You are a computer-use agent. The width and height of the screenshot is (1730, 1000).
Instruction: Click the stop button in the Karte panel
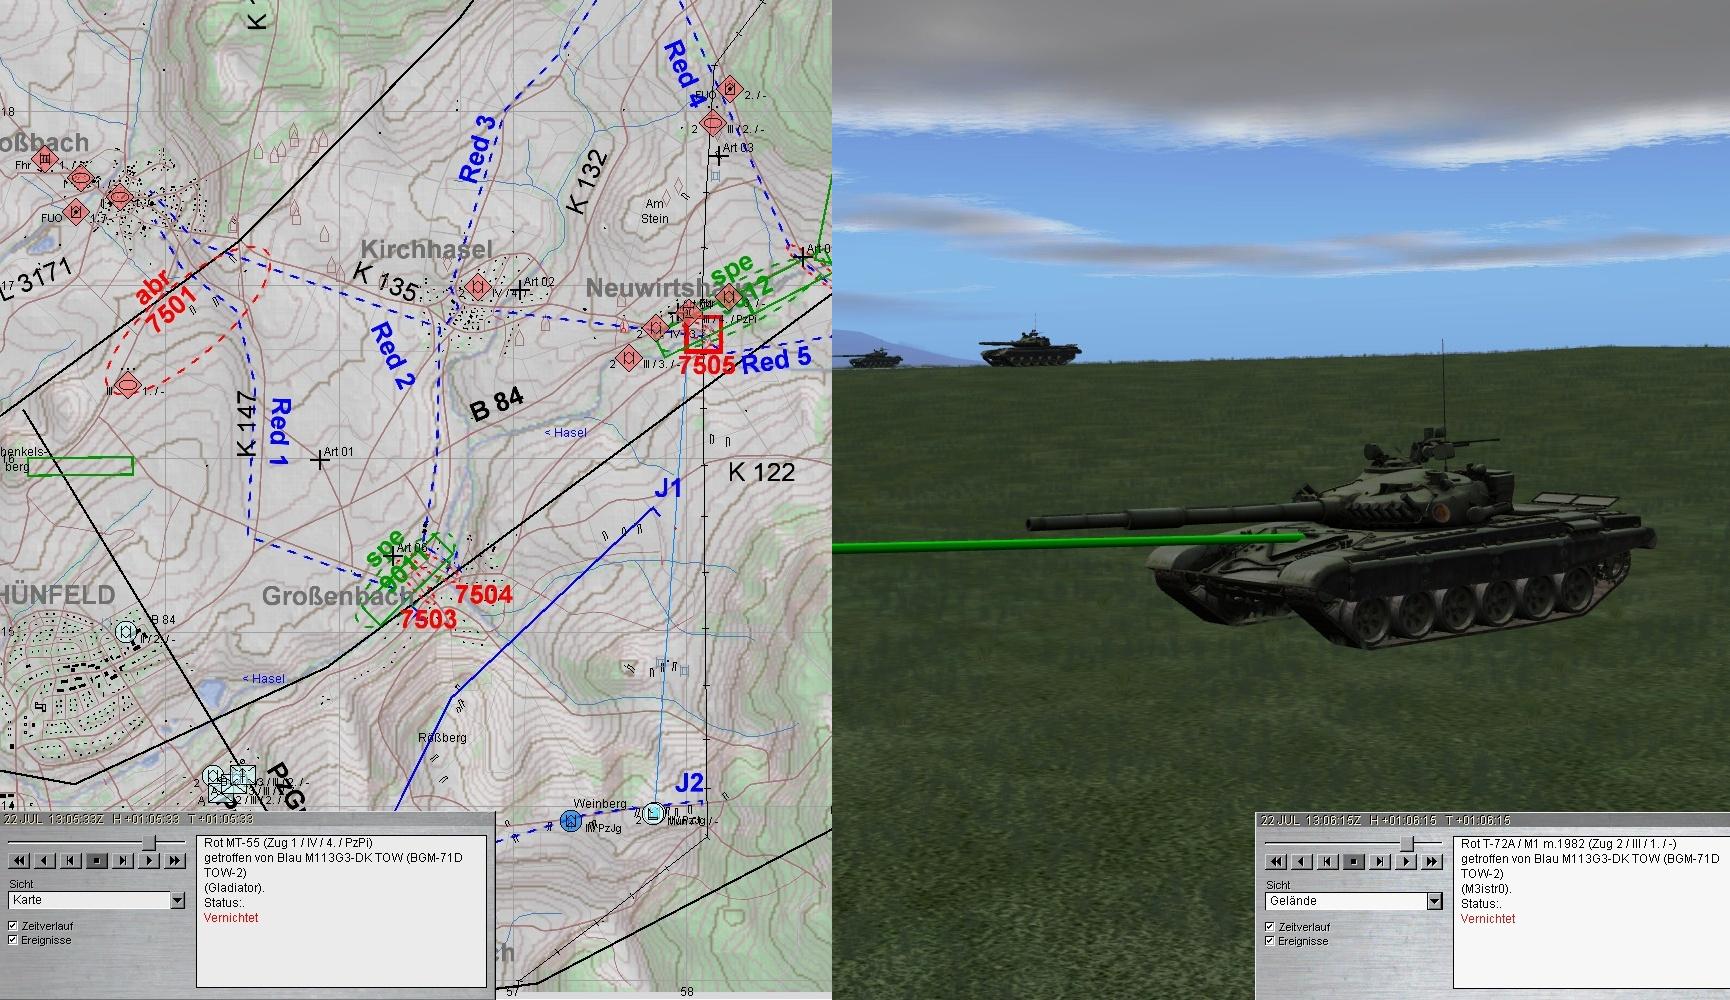point(97,860)
